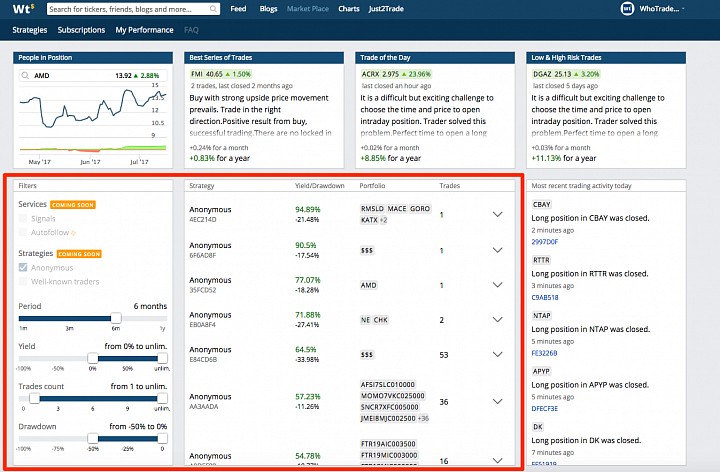Uncheck the Anonymous strategies checkbox
Screen dimensions: 720x472
[23, 267]
